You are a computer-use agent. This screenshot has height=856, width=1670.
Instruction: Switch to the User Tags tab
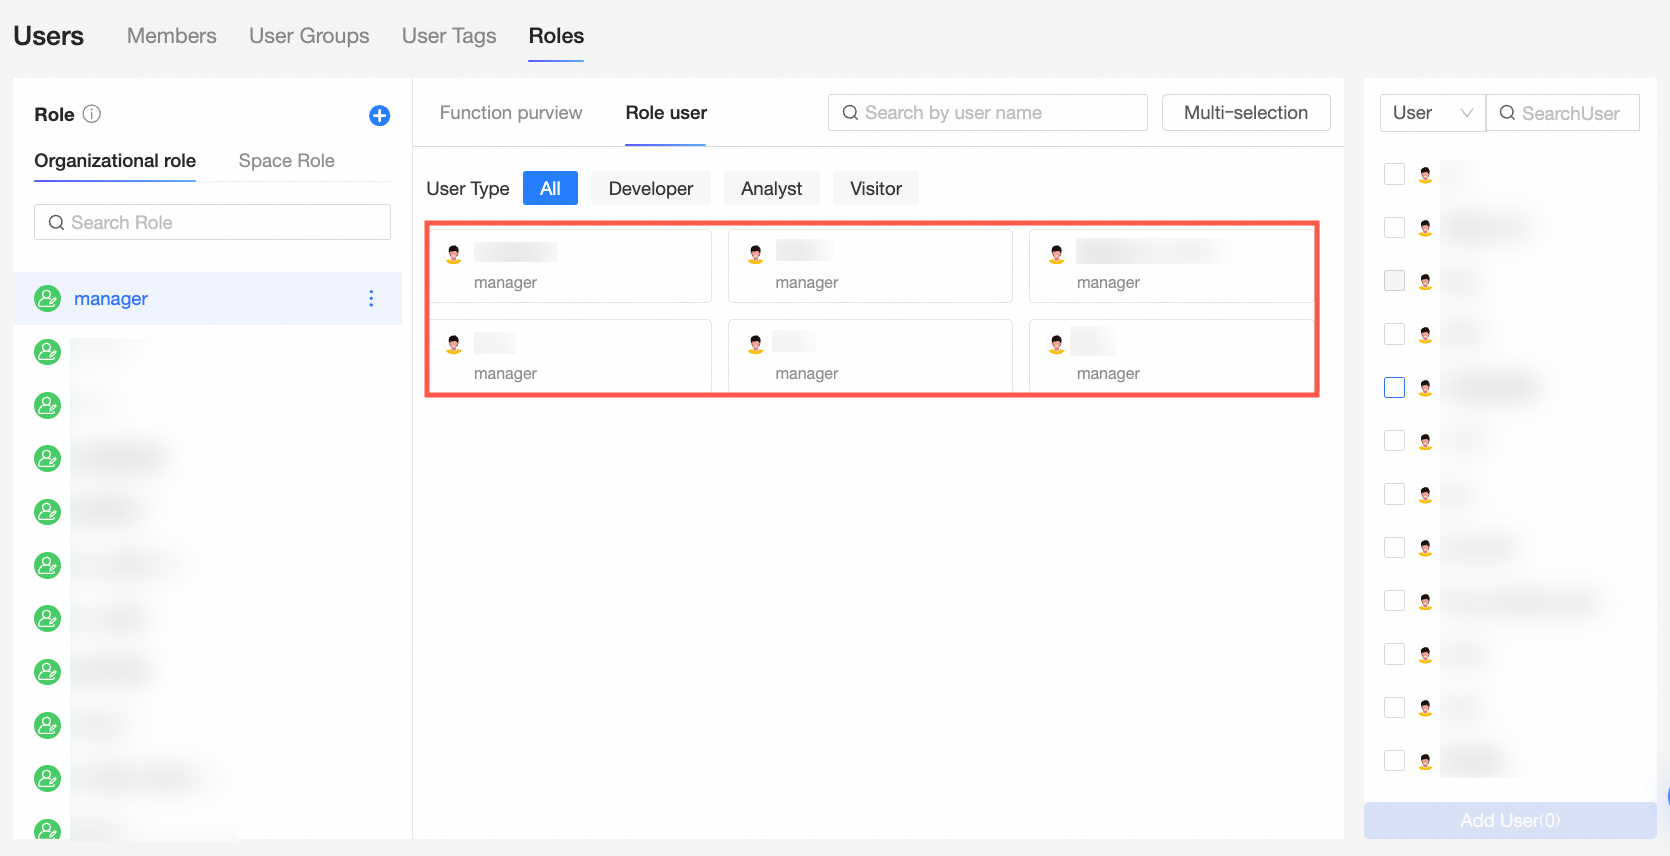point(449,36)
